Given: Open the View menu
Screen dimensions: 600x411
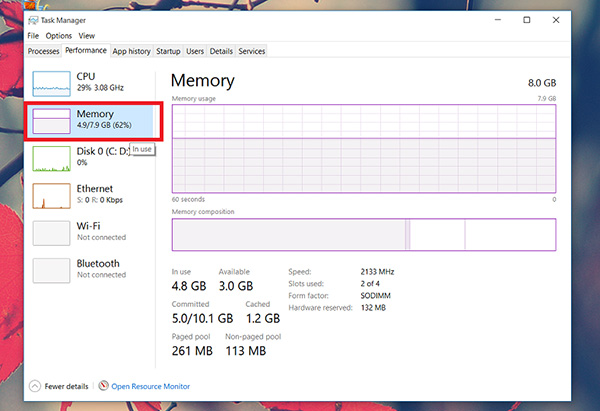Looking at the screenshot, I should pyautogui.click(x=87, y=36).
